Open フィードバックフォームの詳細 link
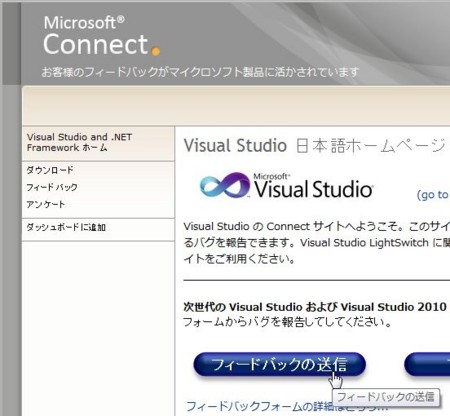 point(287,406)
